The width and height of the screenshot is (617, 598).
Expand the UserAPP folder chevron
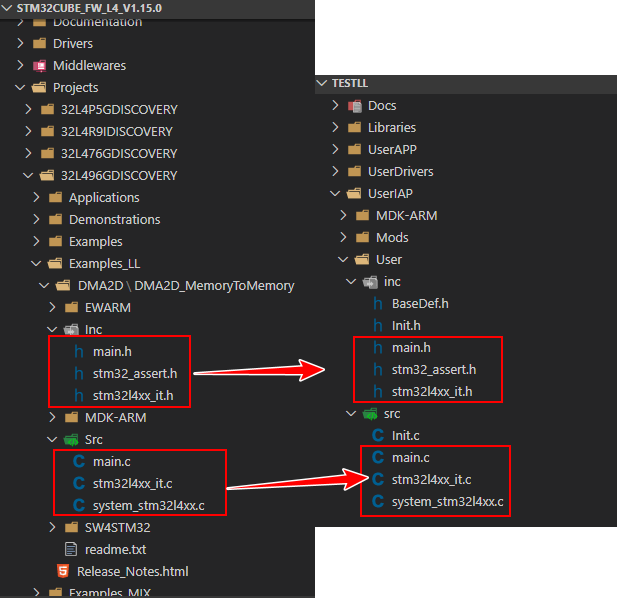point(335,150)
